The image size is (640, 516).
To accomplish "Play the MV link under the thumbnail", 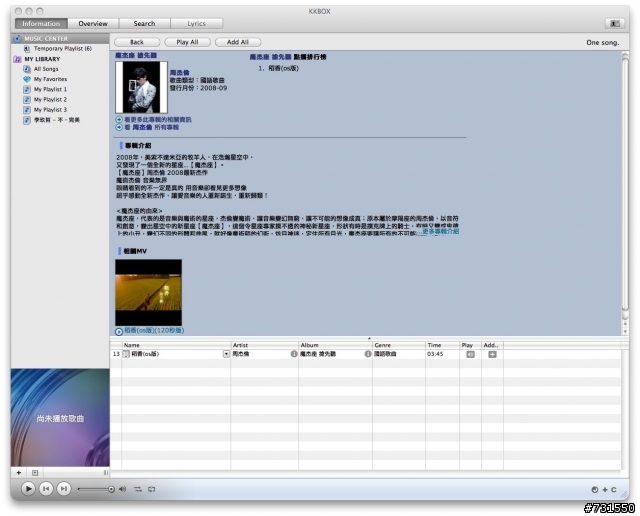I will pos(154,330).
